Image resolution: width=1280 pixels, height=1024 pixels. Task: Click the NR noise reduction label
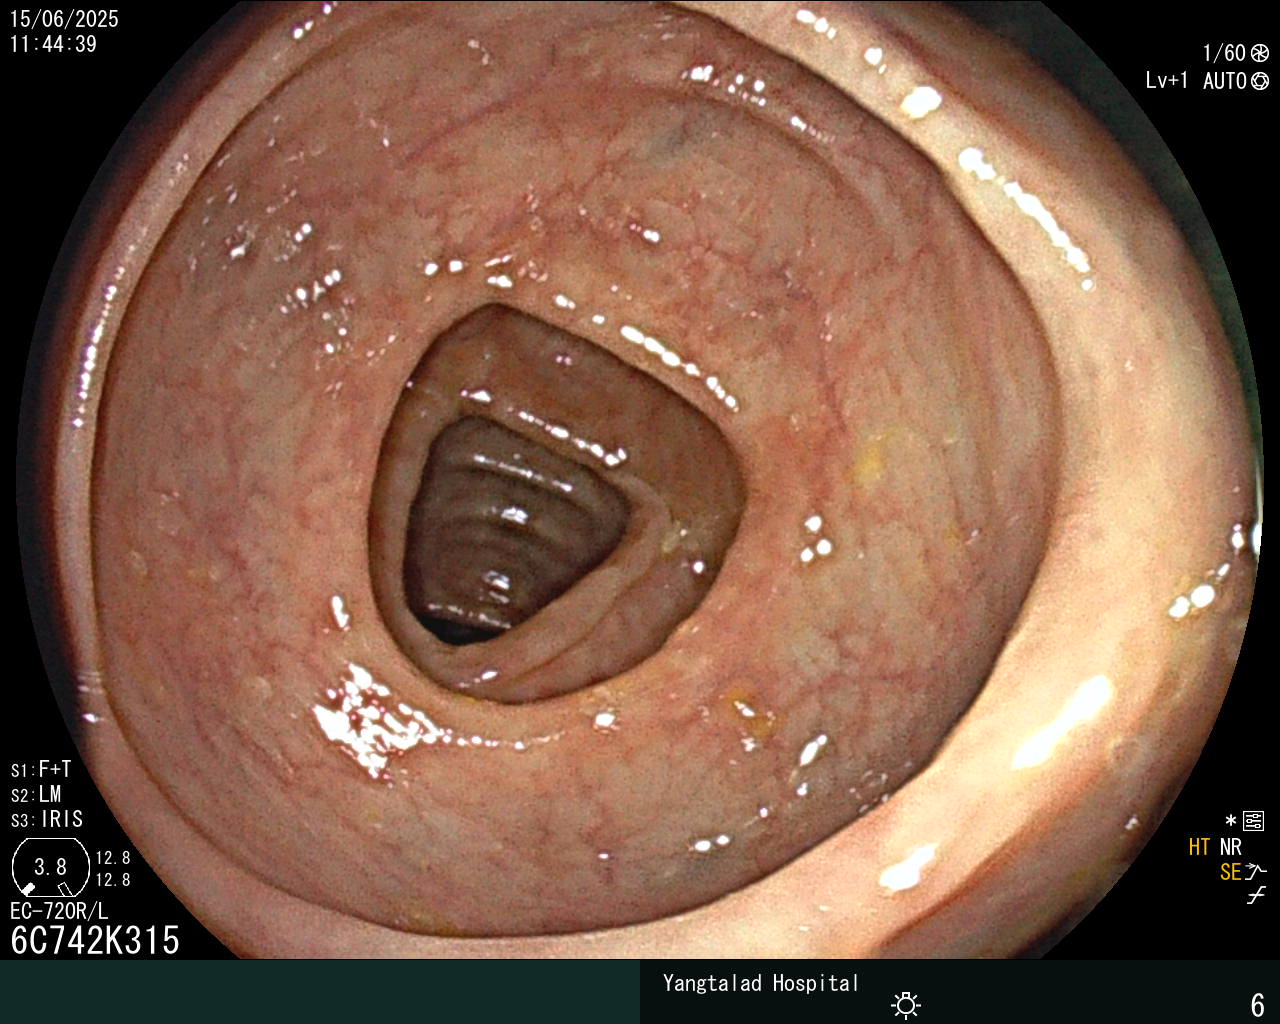tap(1230, 847)
